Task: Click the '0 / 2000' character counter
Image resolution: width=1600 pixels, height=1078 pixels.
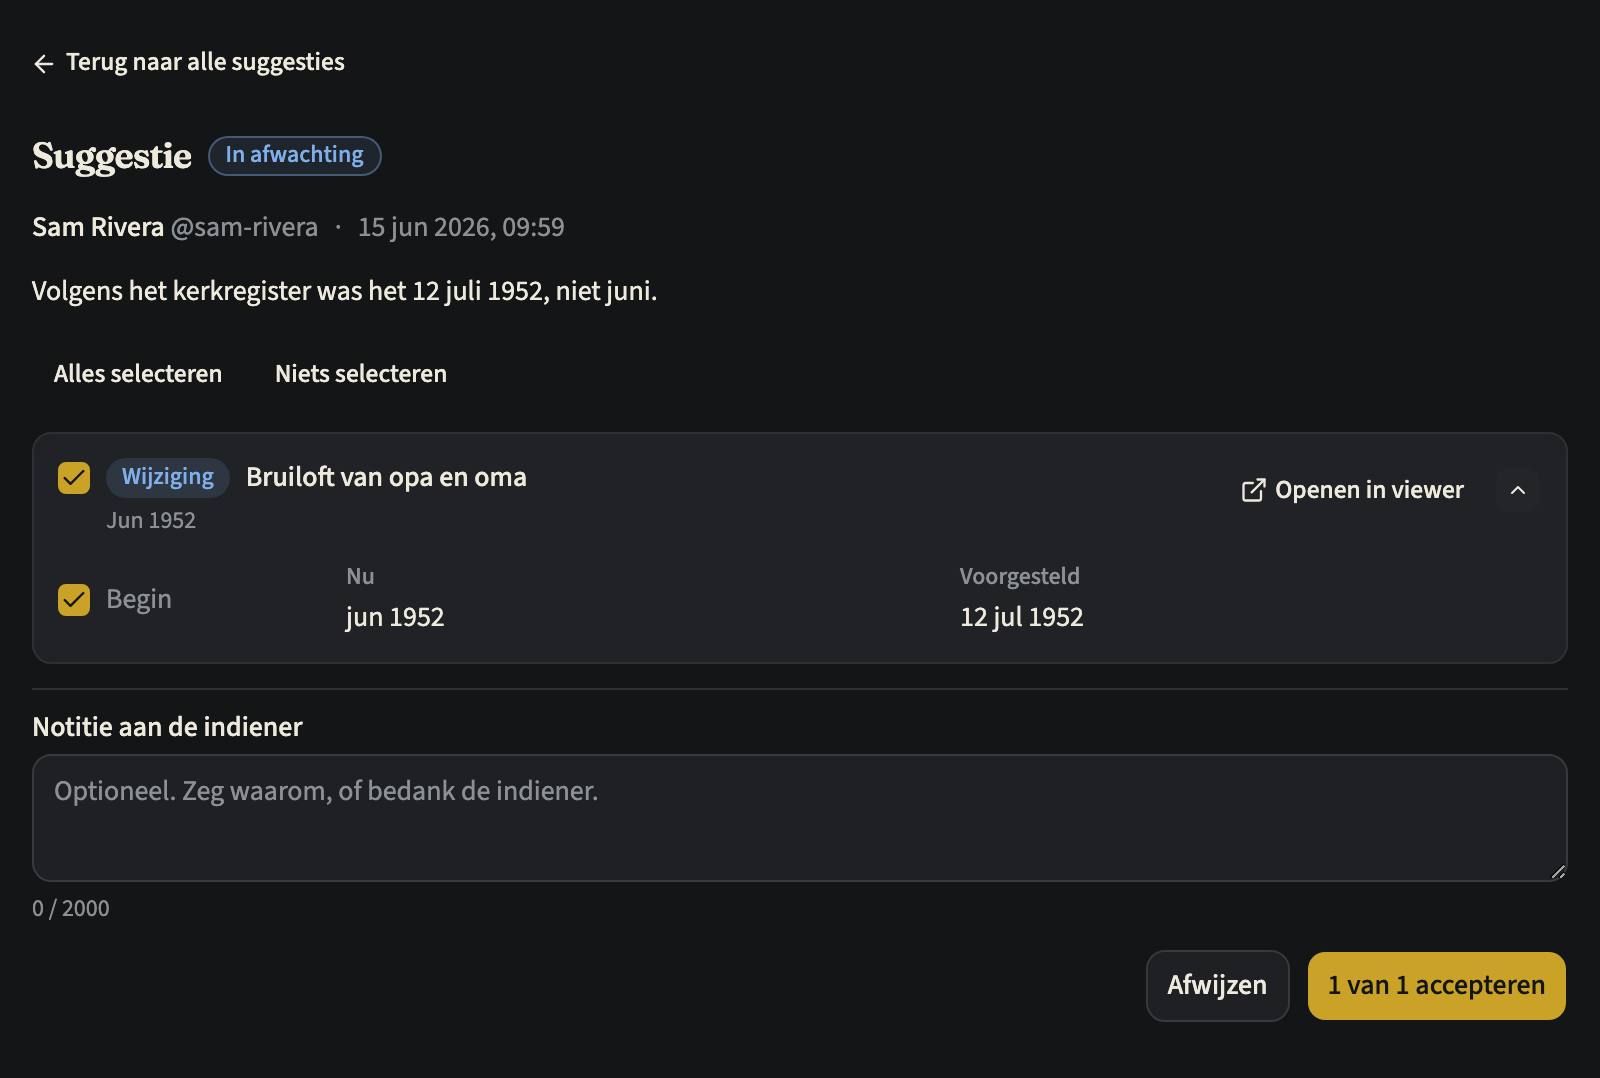Action: (x=71, y=909)
